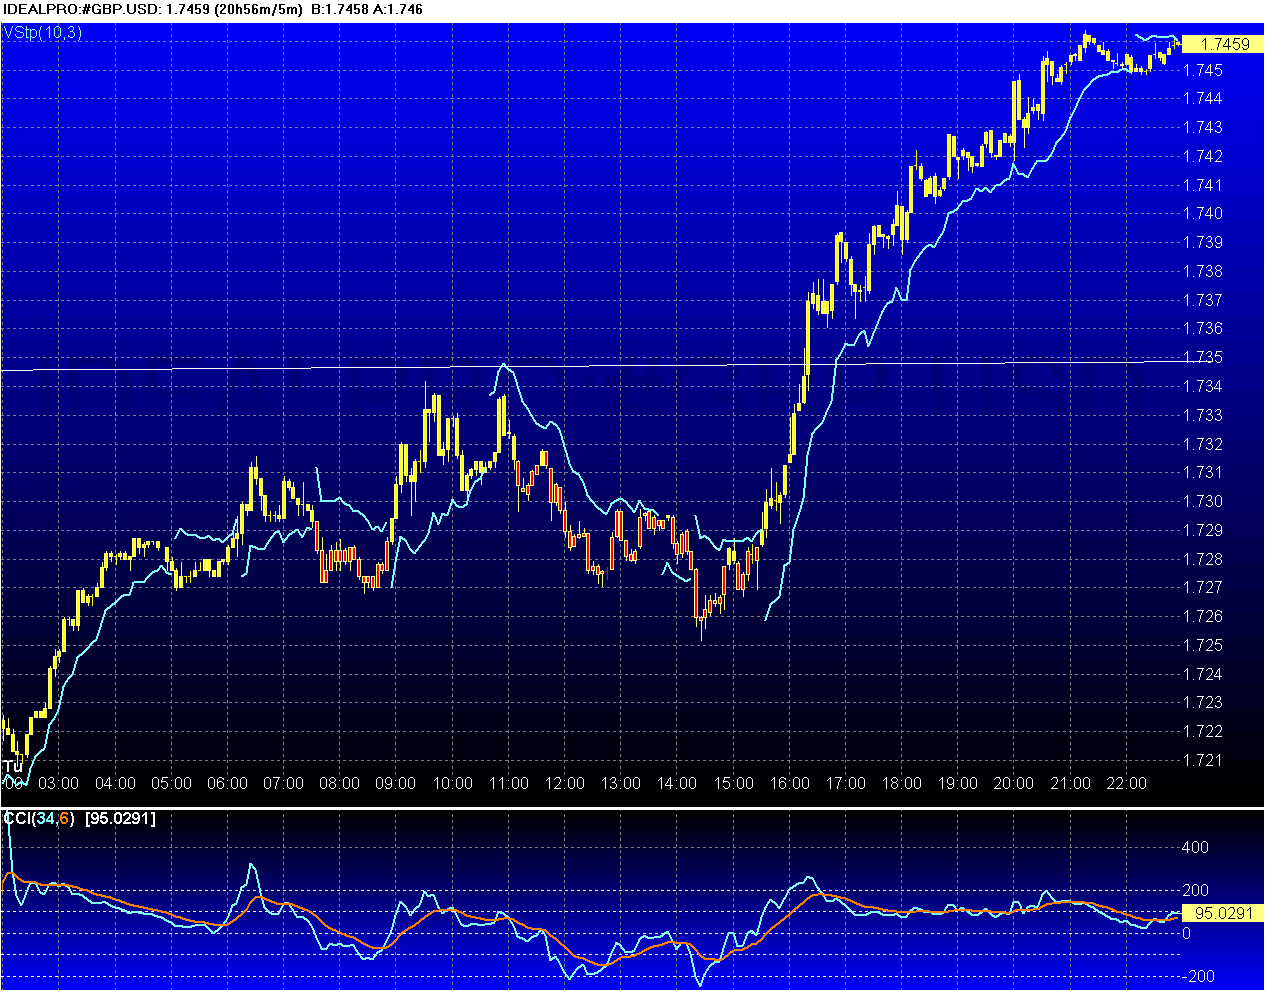Click the 1.740 price axis label
The height and width of the screenshot is (993, 1265).
[x=1202, y=213]
